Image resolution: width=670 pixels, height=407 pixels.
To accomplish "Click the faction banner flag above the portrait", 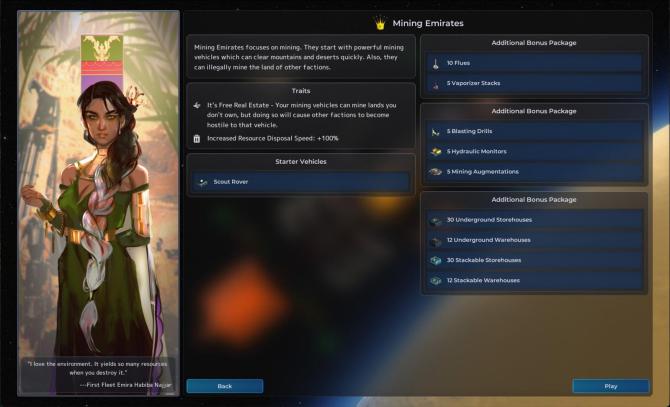I will (x=102, y=64).
